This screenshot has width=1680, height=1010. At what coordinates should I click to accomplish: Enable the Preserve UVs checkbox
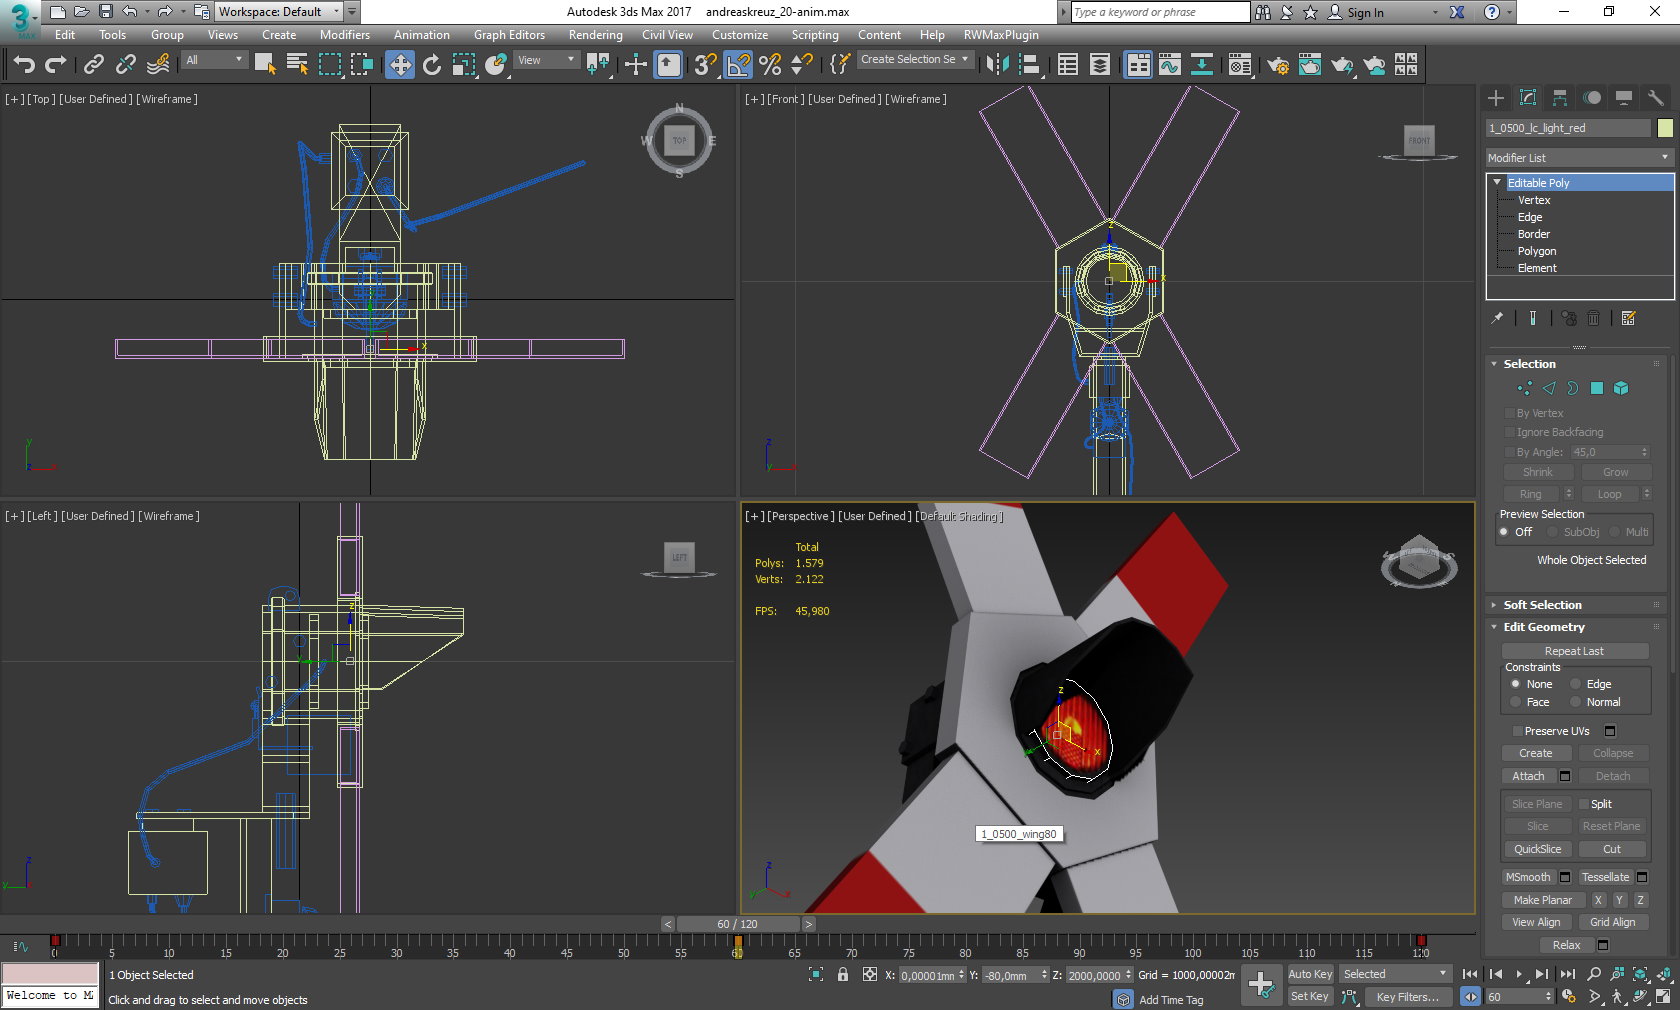coord(1517,731)
